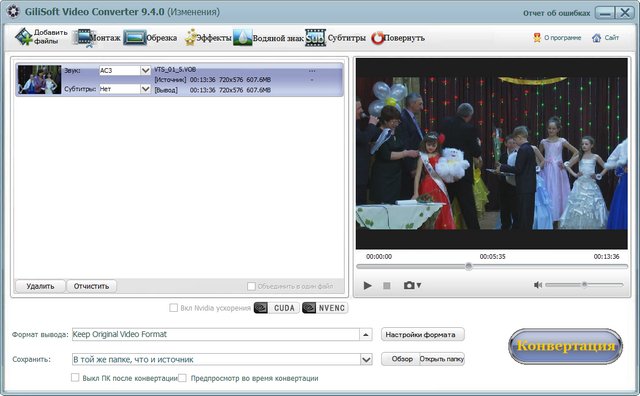Click the VTS_01_5.VOB file name

click(175, 70)
